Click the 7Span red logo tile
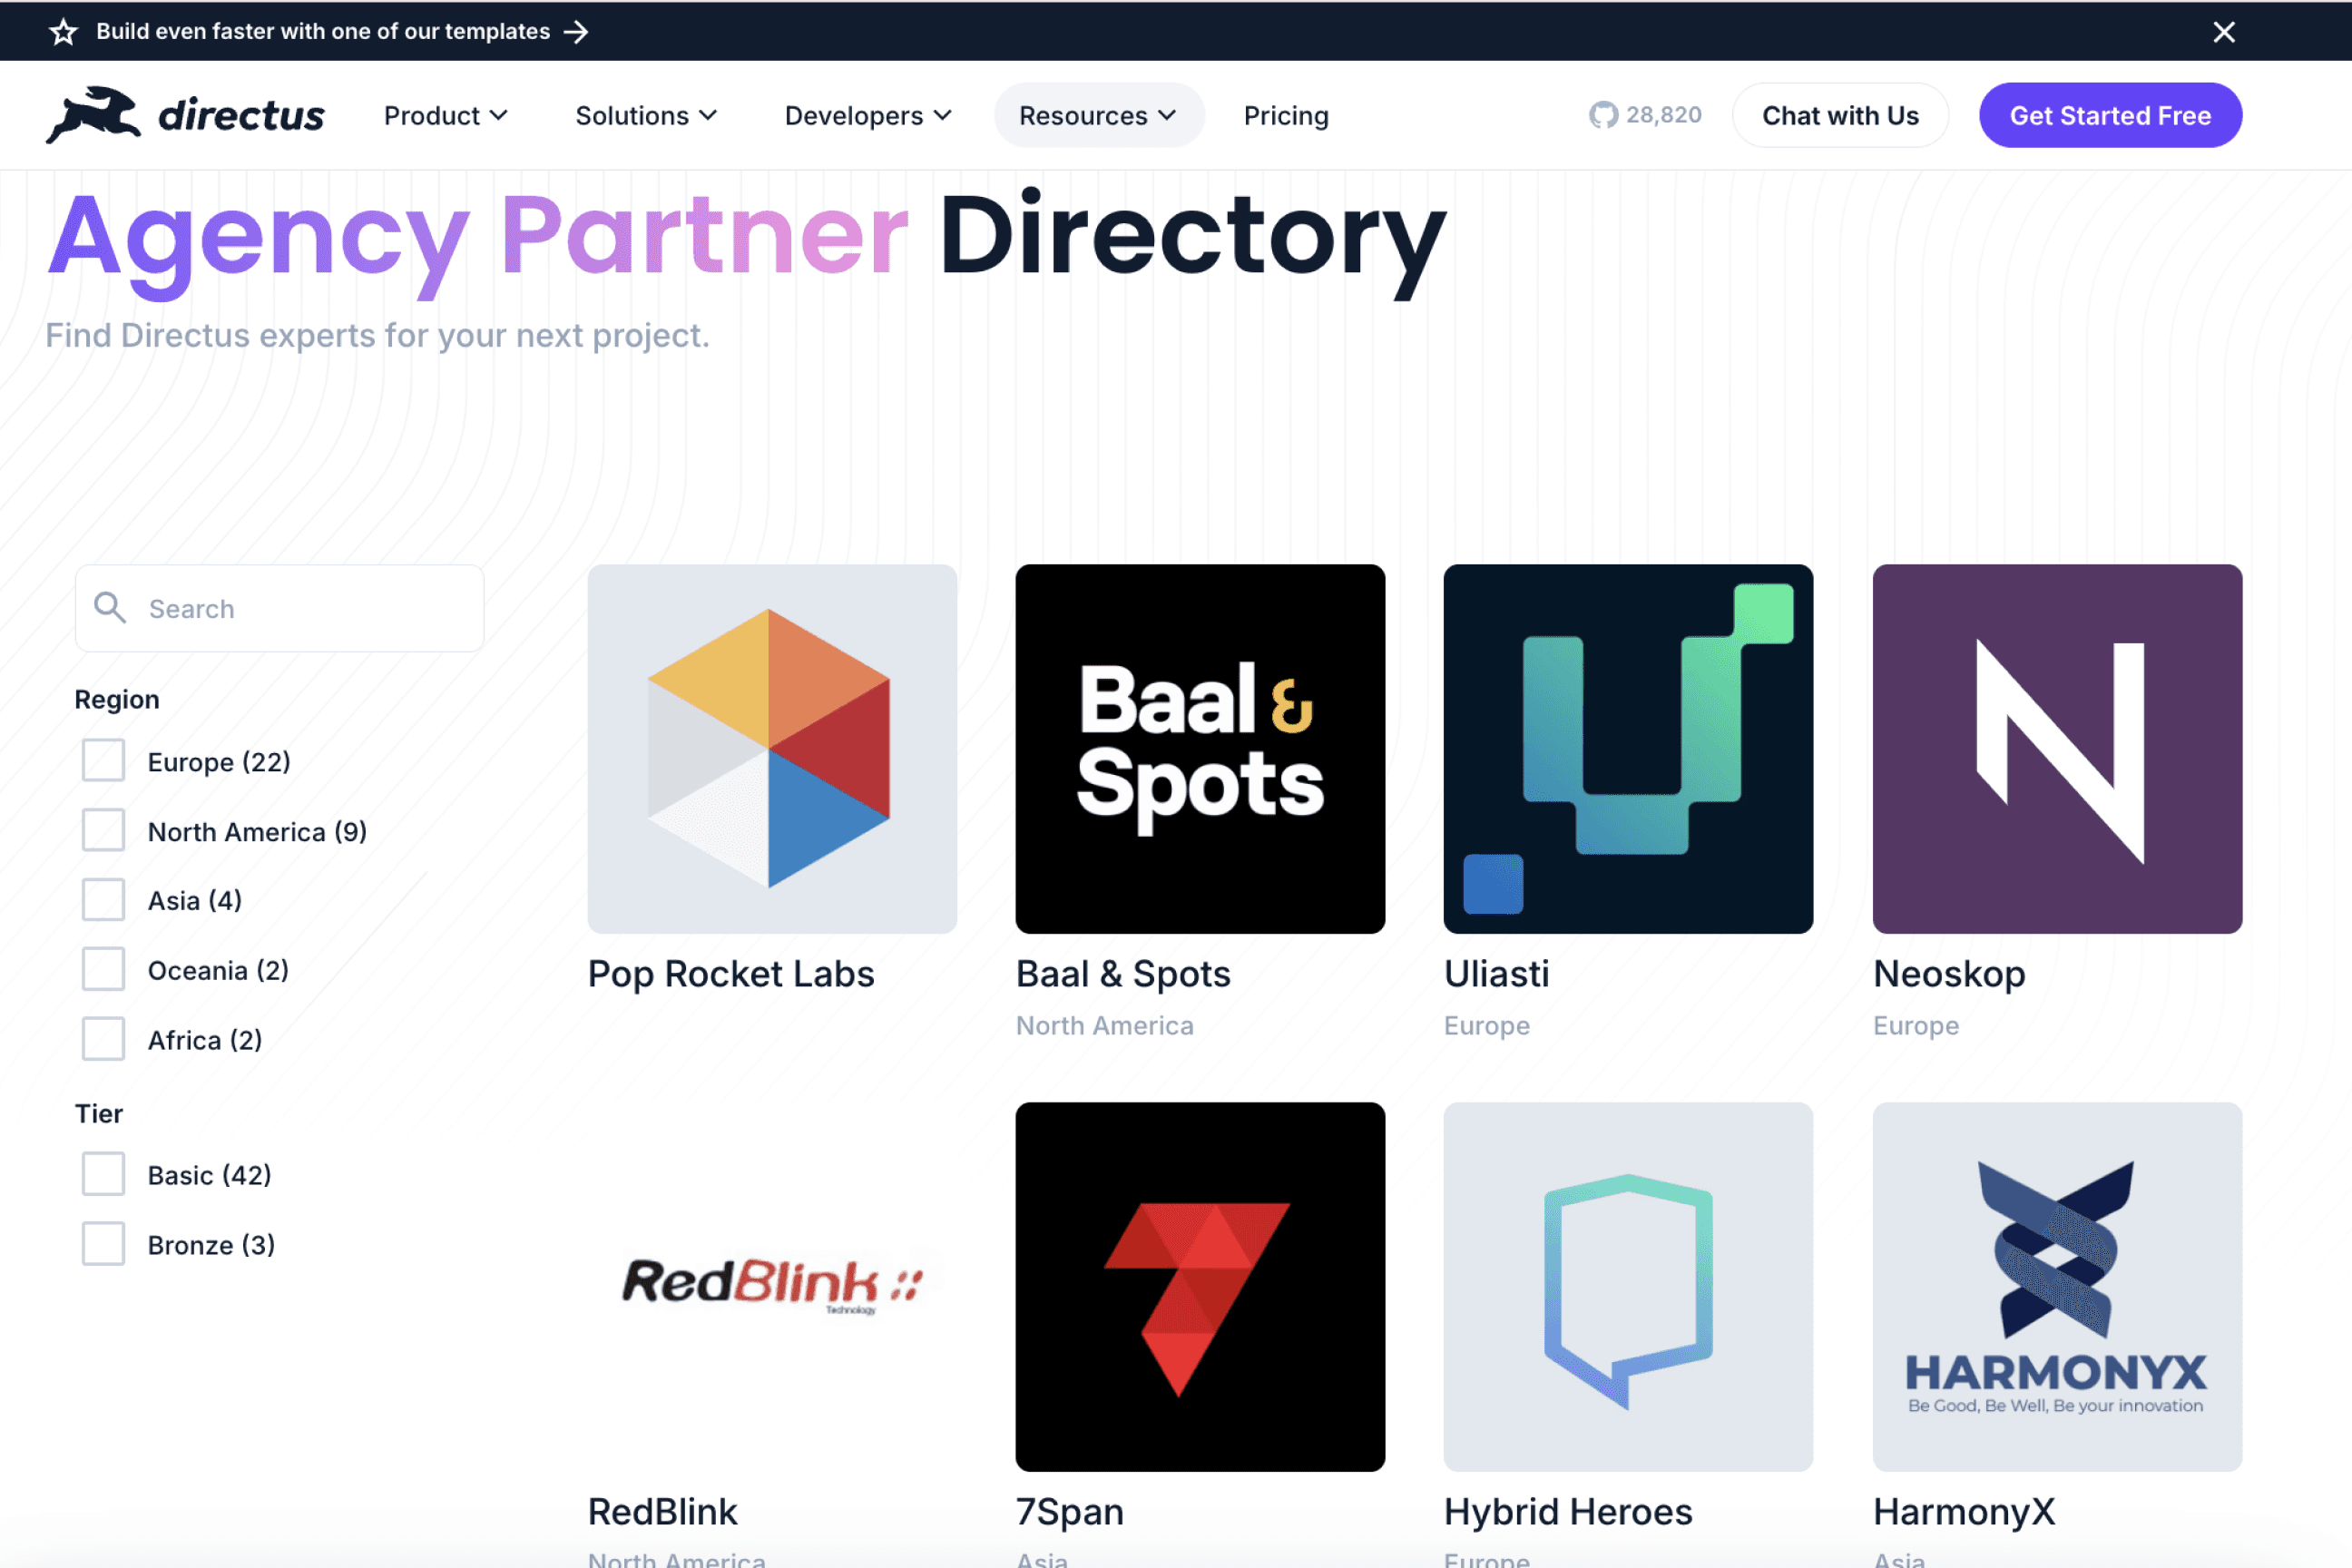The width and height of the screenshot is (2352, 1568). tap(1199, 1286)
